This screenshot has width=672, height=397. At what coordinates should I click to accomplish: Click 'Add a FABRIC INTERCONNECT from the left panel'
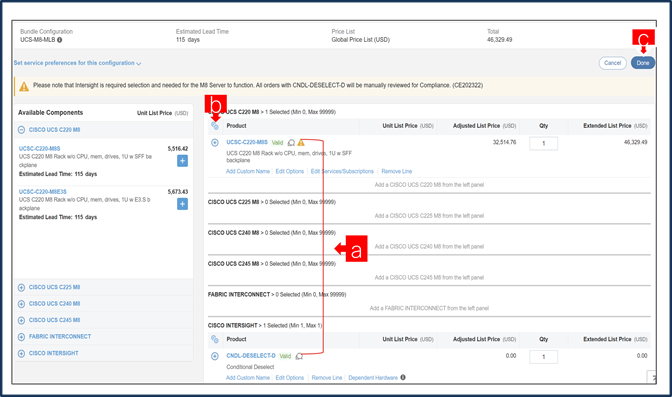tap(429, 308)
